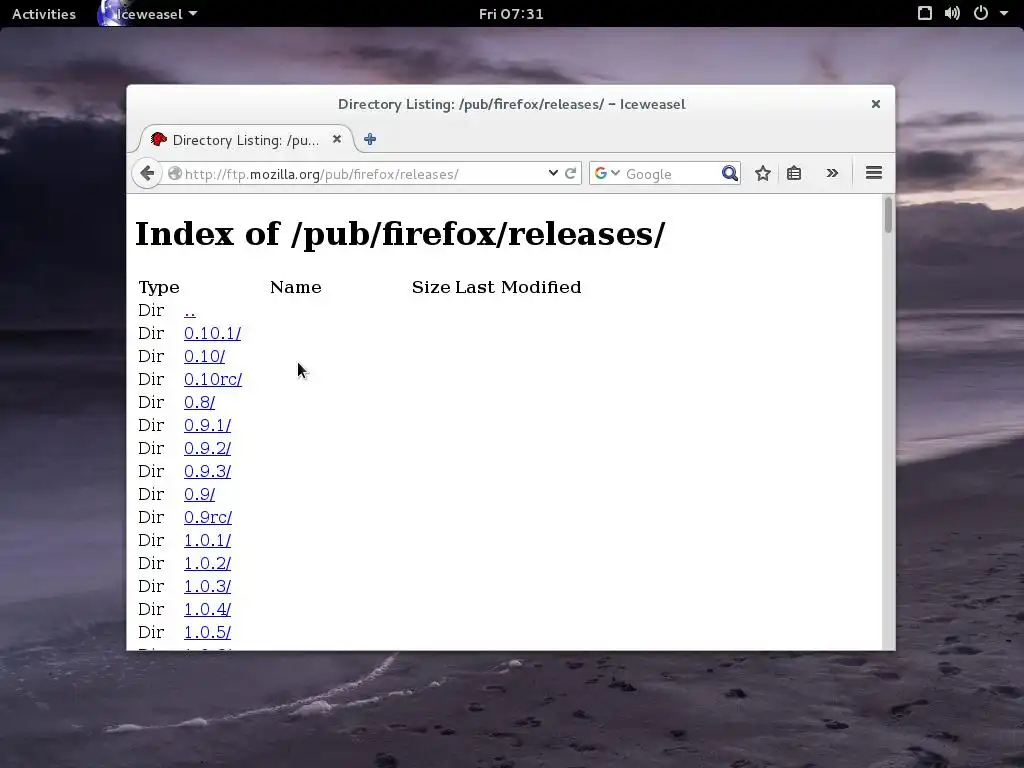The image size is (1024, 768).
Task: Expand toolbar overflow chevron
Action: point(832,173)
